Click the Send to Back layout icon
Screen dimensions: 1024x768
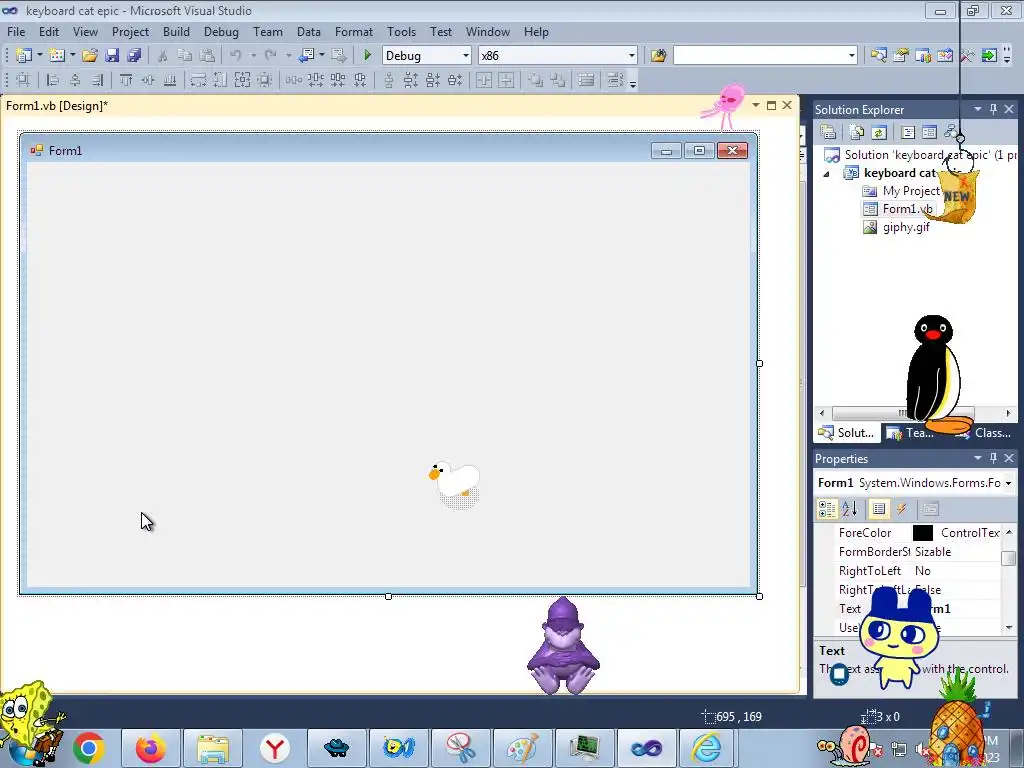click(x=558, y=80)
